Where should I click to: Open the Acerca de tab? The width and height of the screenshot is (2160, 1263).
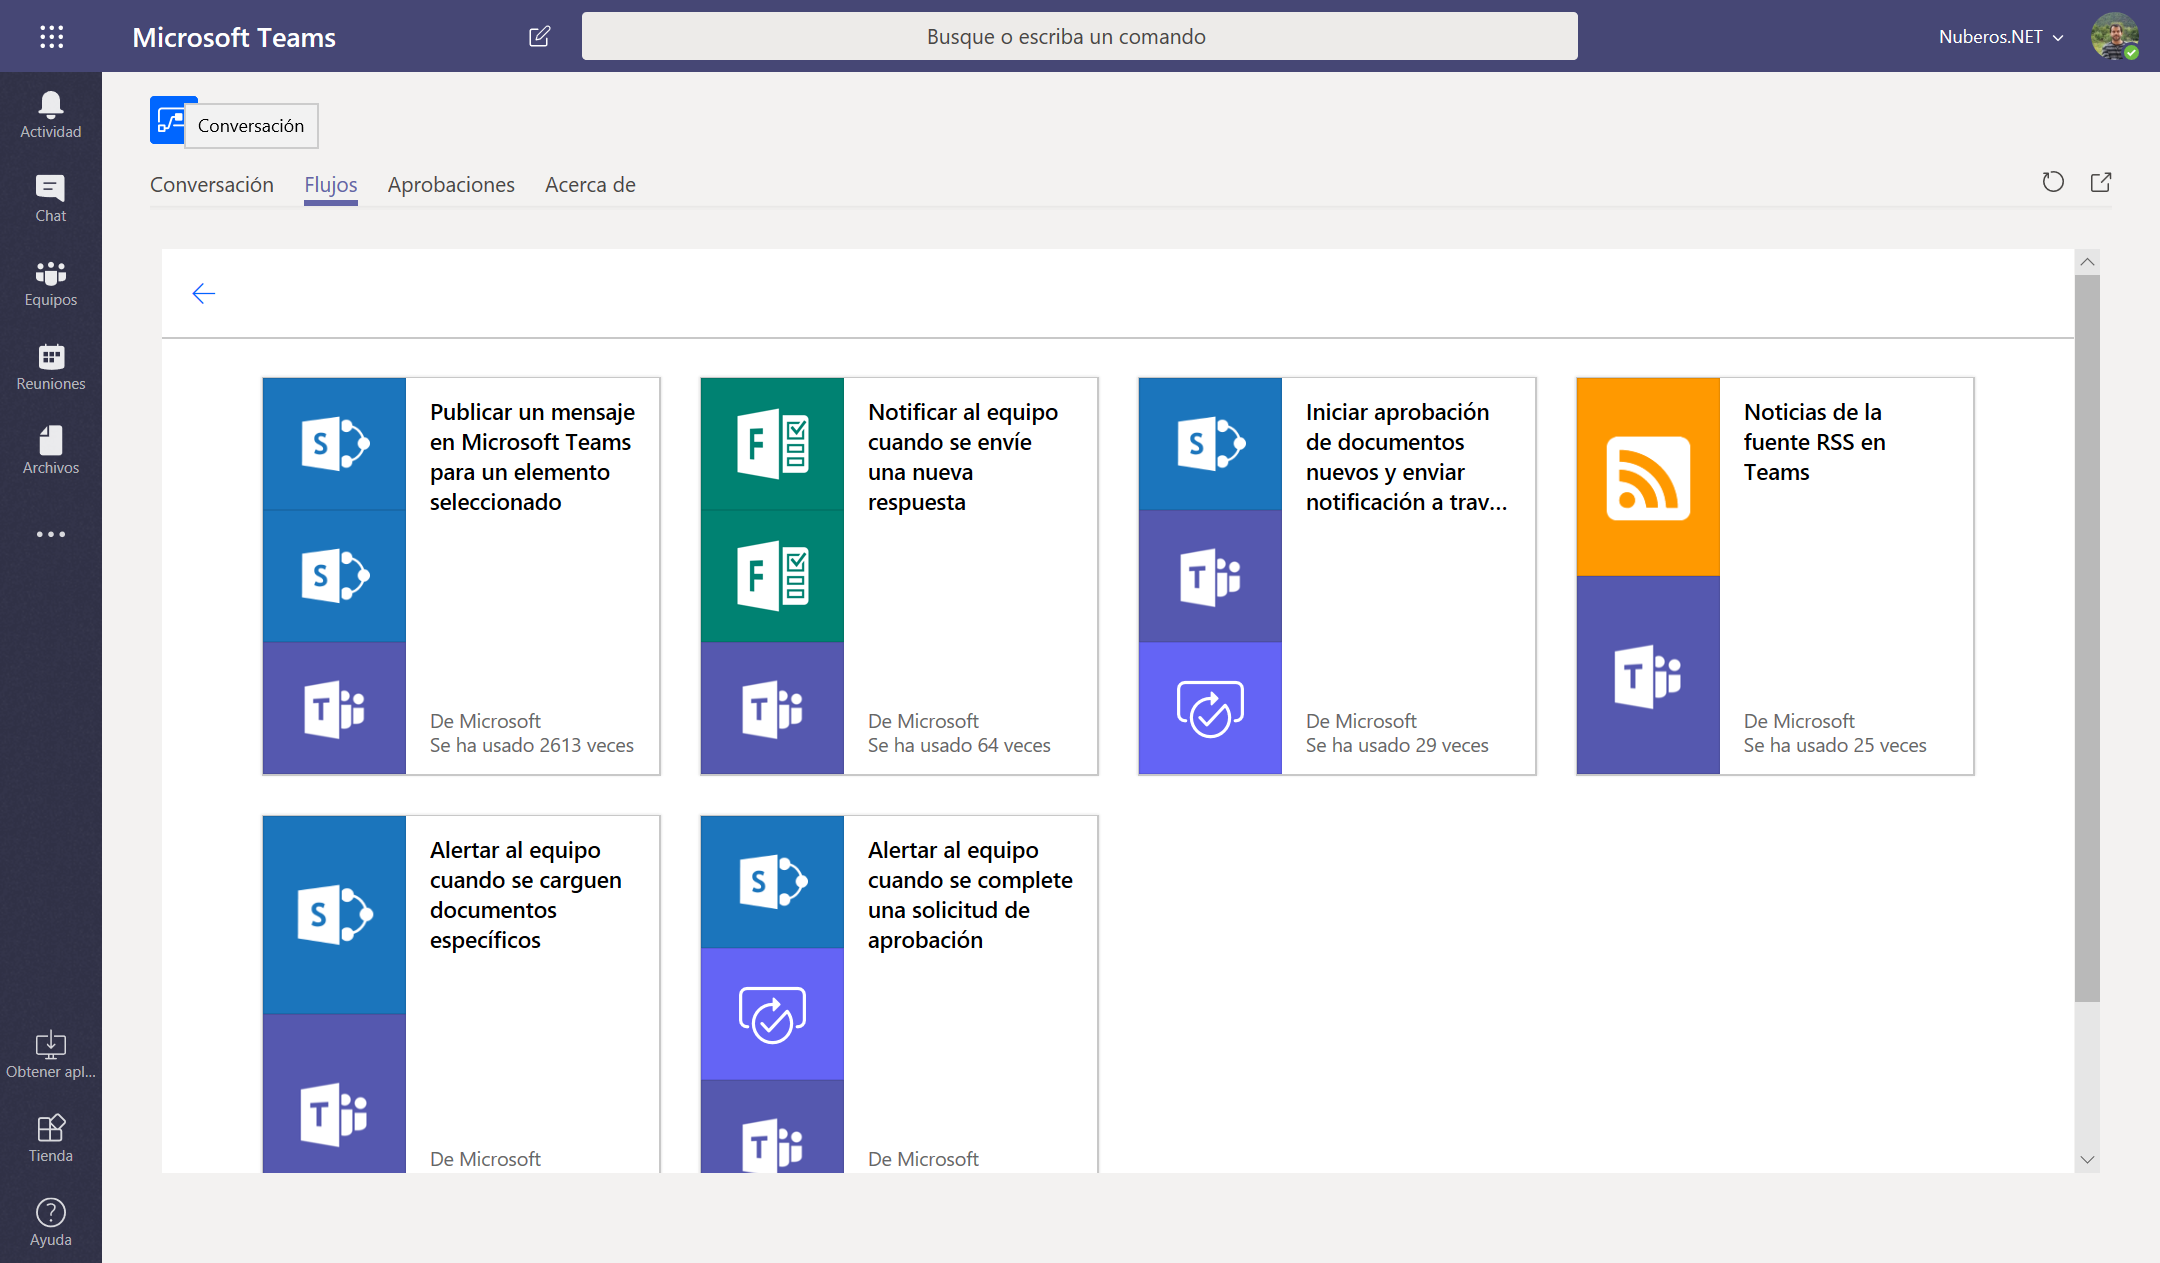point(590,184)
